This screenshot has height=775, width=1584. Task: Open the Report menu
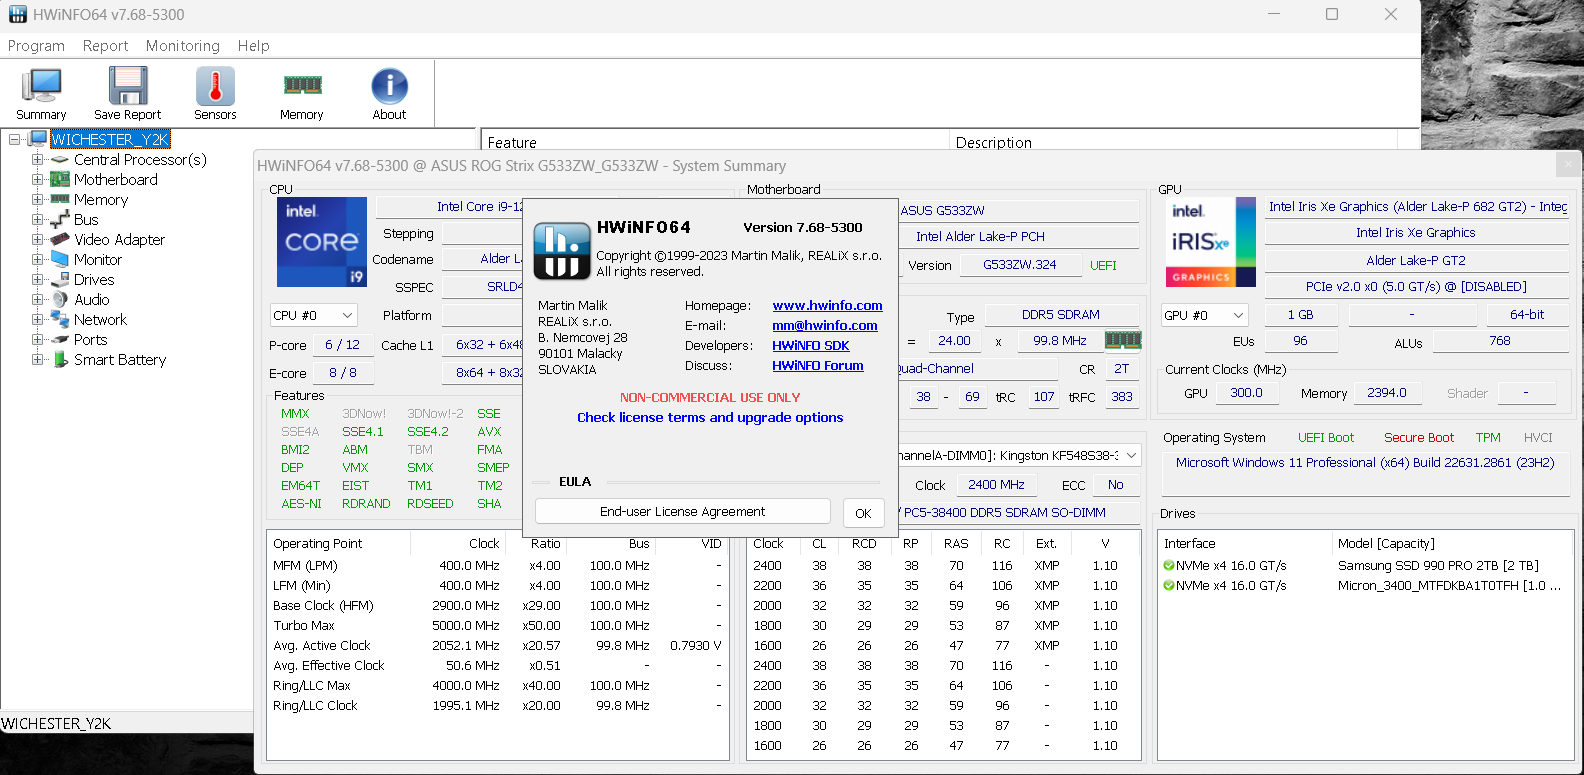pos(106,46)
